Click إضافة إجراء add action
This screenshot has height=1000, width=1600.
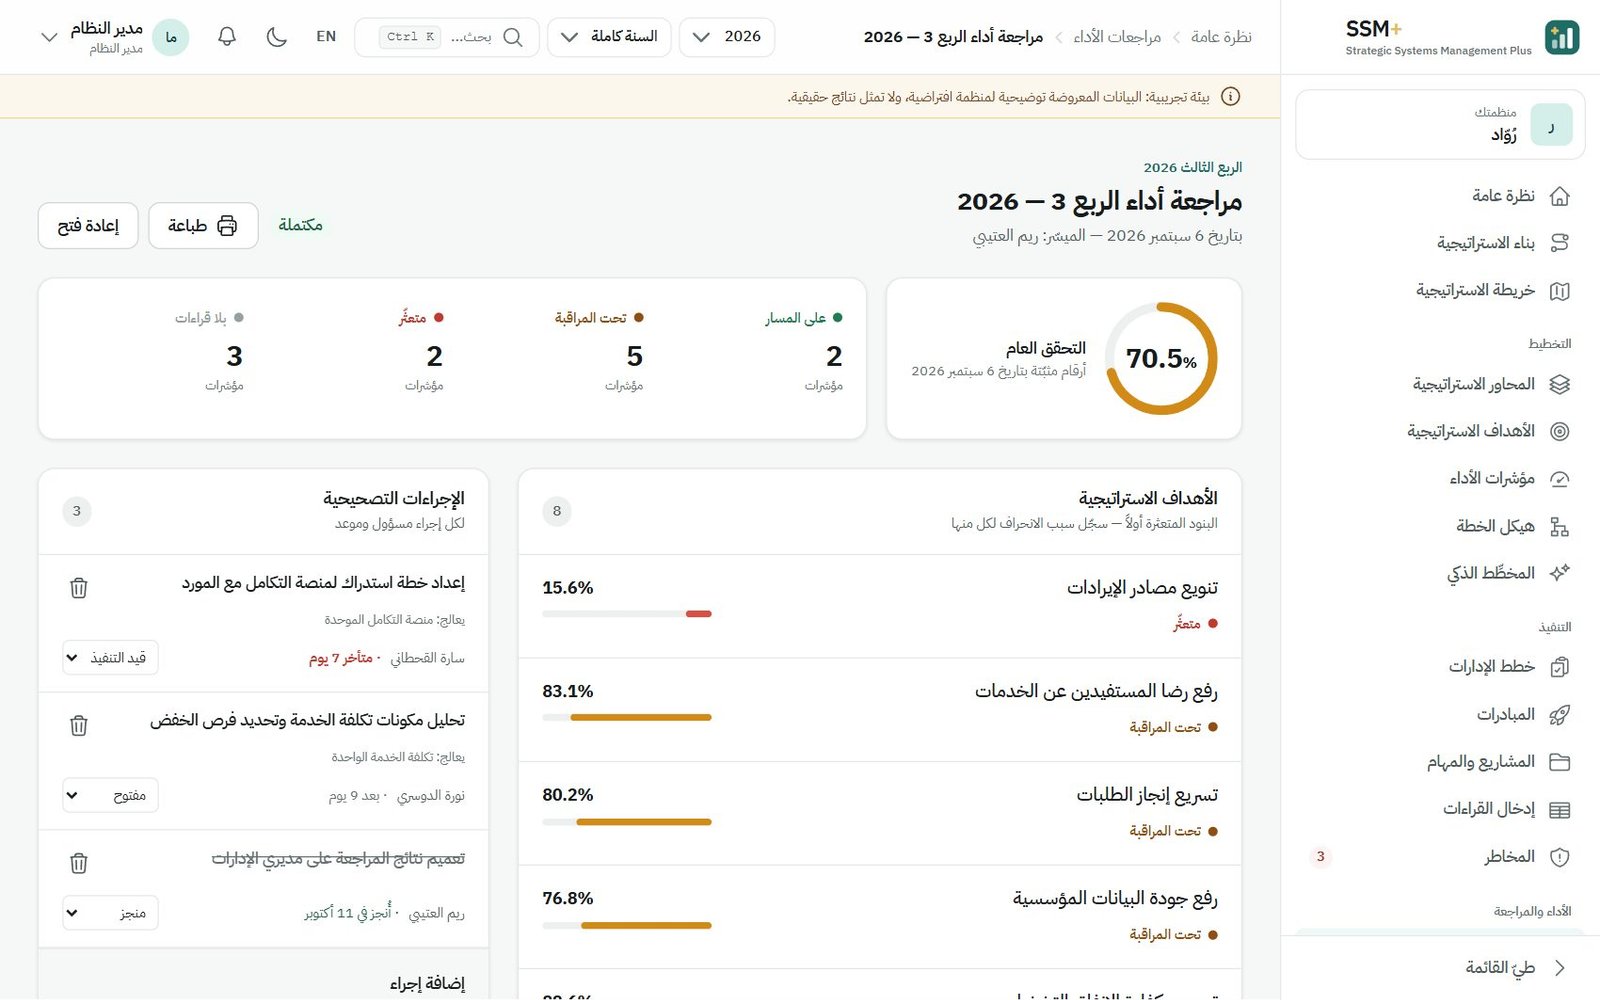click(x=427, y=983)
